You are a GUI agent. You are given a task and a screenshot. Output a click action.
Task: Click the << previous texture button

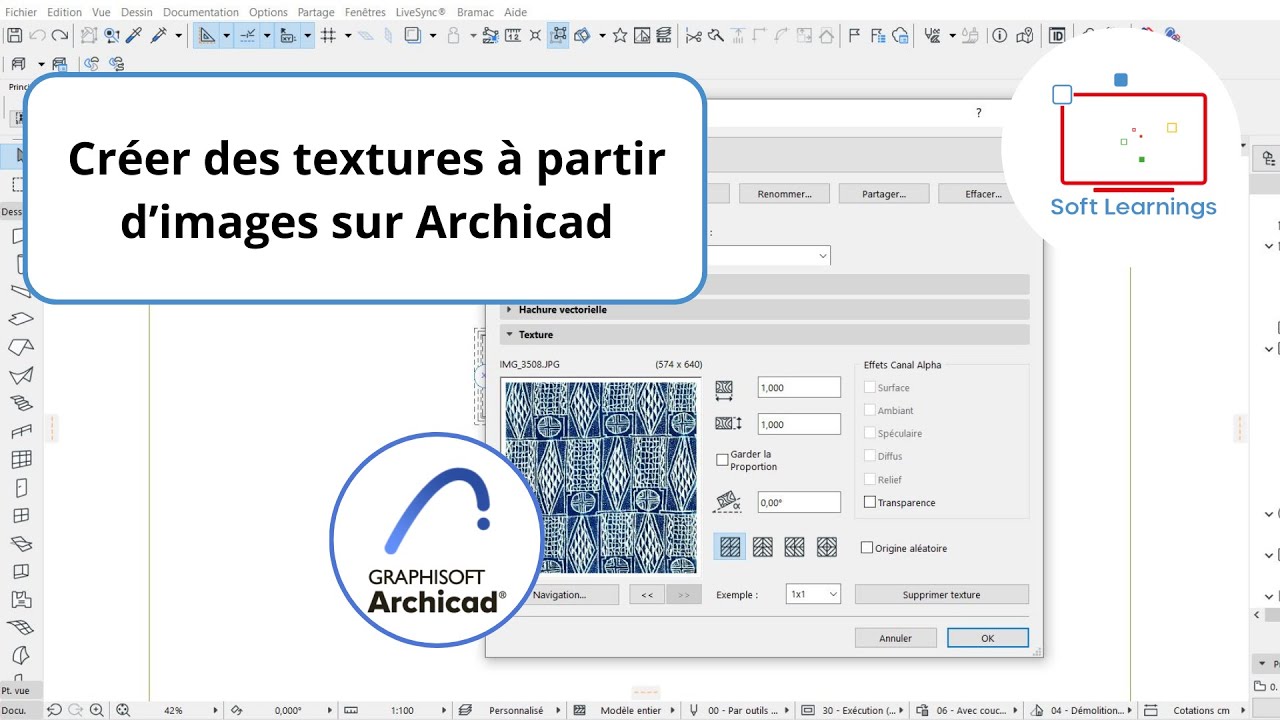[x=647, y=594]
